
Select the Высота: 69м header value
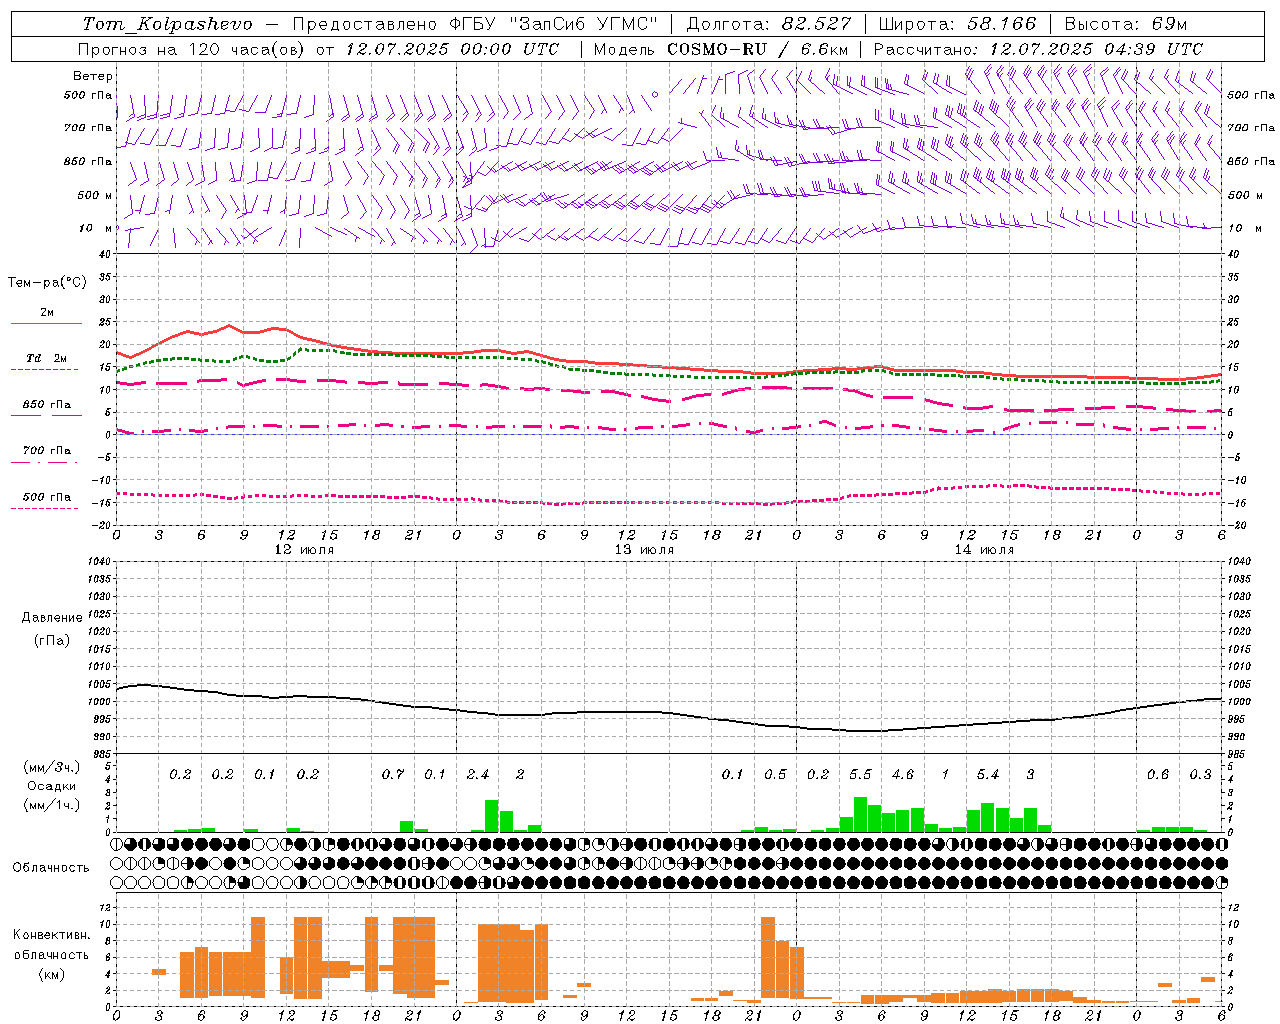(x=1125, y=24)
